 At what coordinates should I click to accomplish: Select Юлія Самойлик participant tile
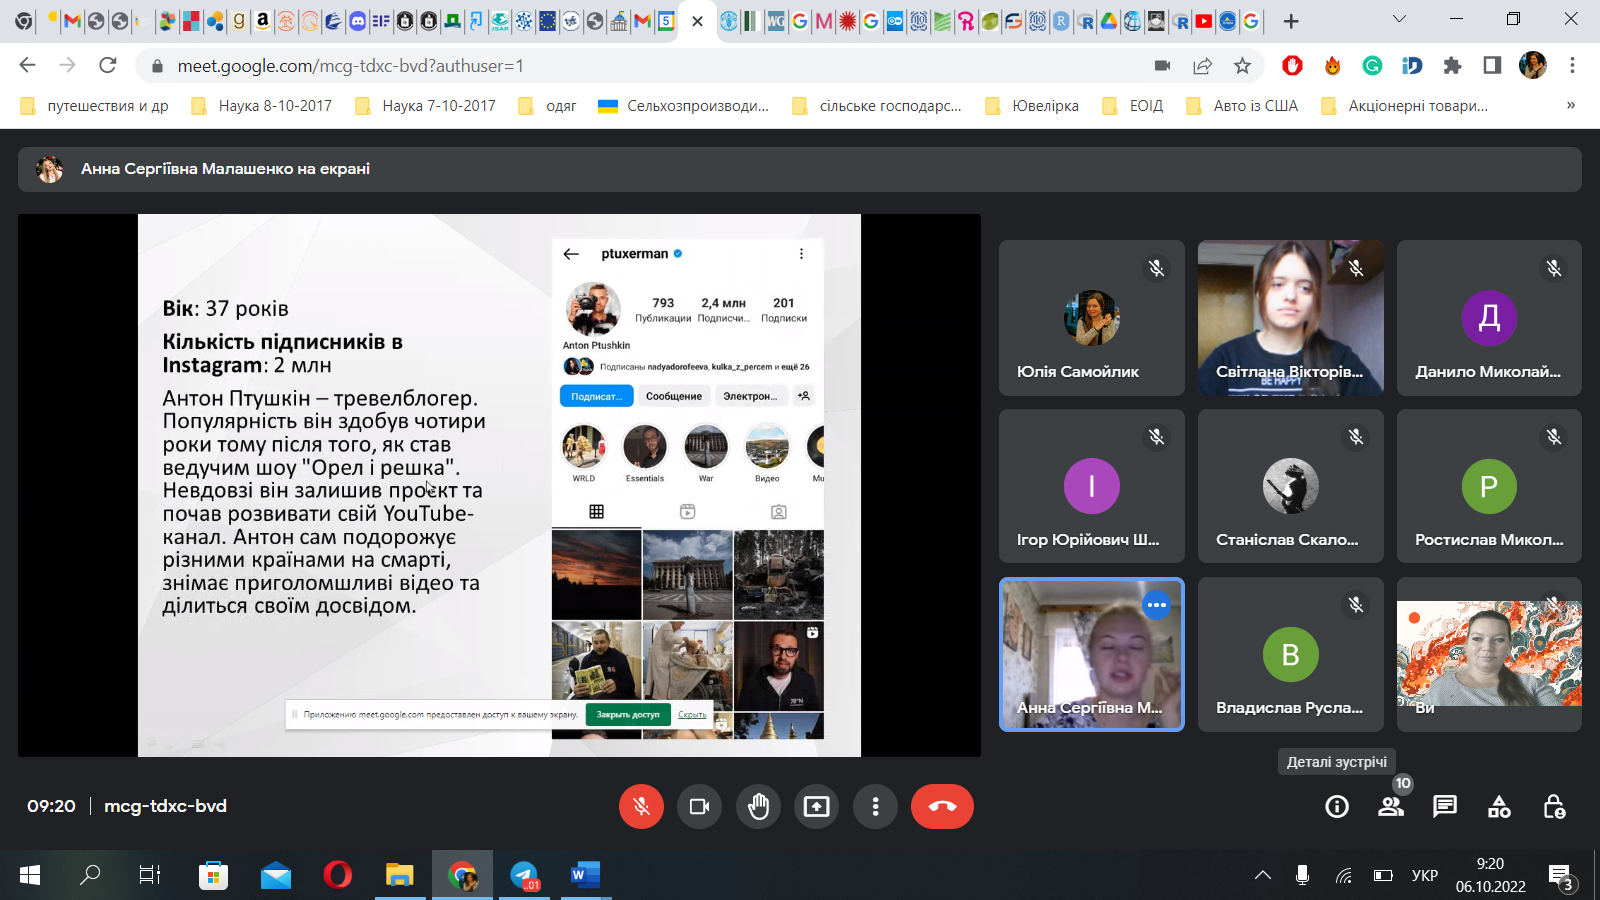click(1091, 318)
